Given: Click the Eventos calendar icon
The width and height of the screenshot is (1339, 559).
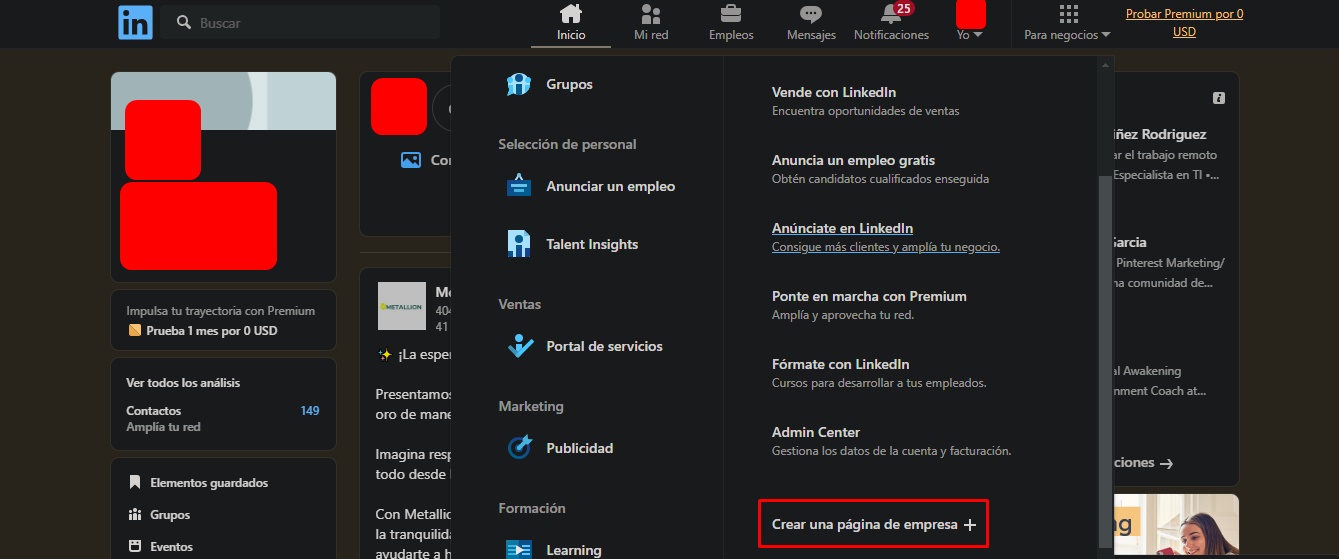Looking at the screenshot, I should 135,547.
